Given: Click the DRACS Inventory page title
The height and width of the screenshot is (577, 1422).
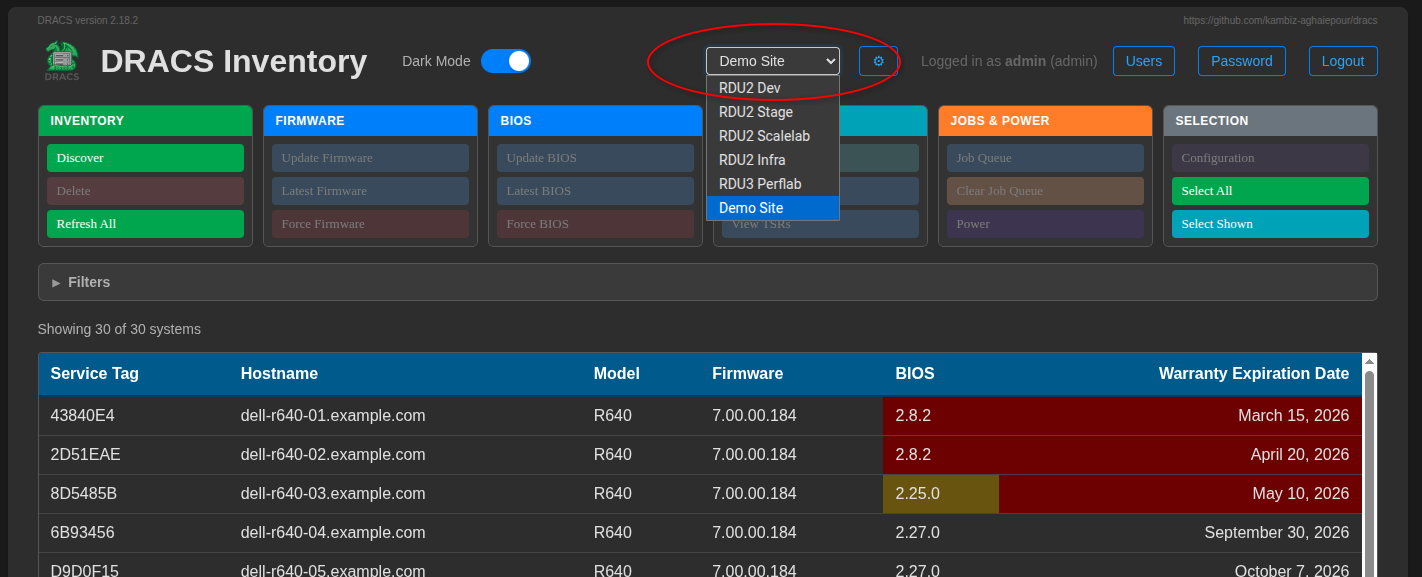Looking at the screenshot, I should click(234, 61).
